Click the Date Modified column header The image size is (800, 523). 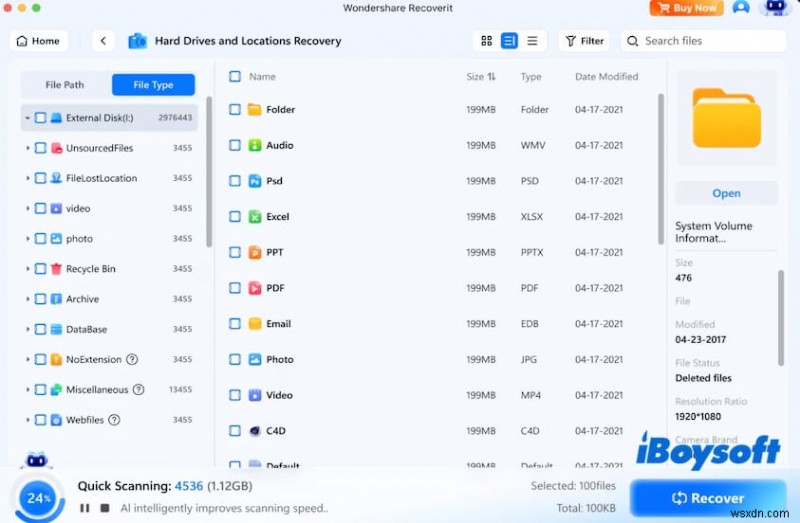click(606, 77)
